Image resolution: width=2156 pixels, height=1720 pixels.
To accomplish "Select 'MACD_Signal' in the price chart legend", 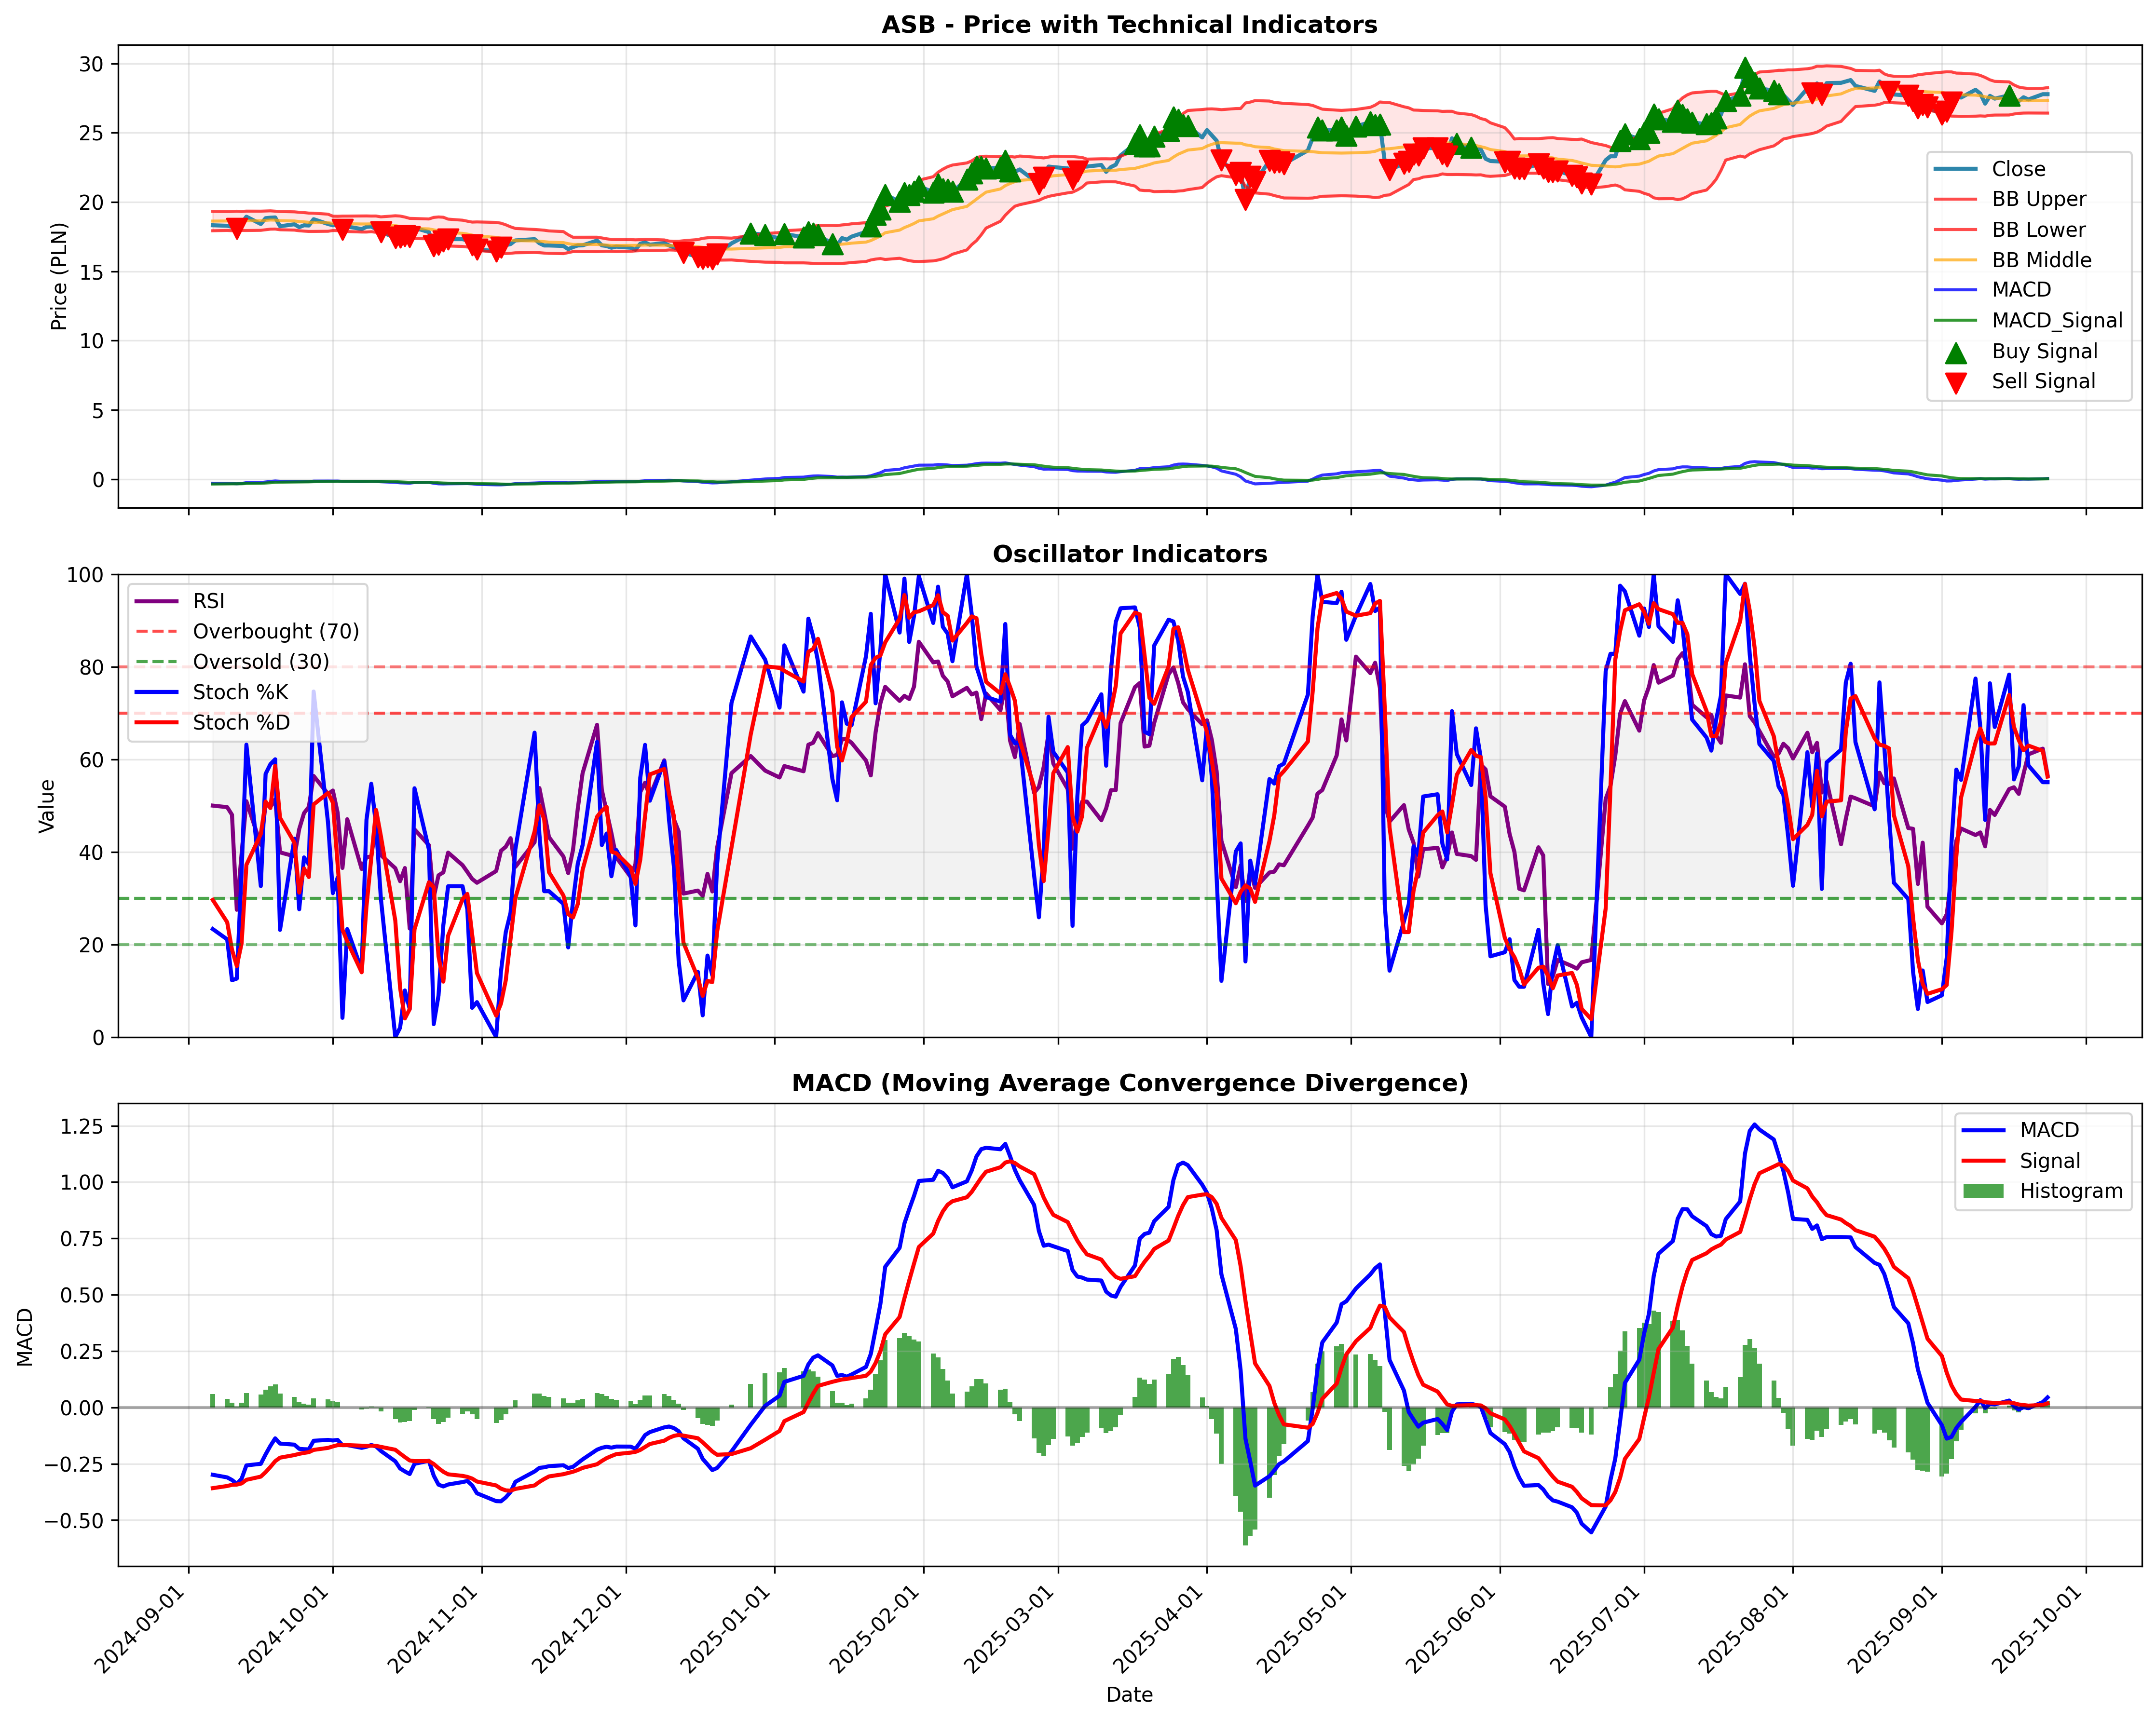I will point(2057,320).
